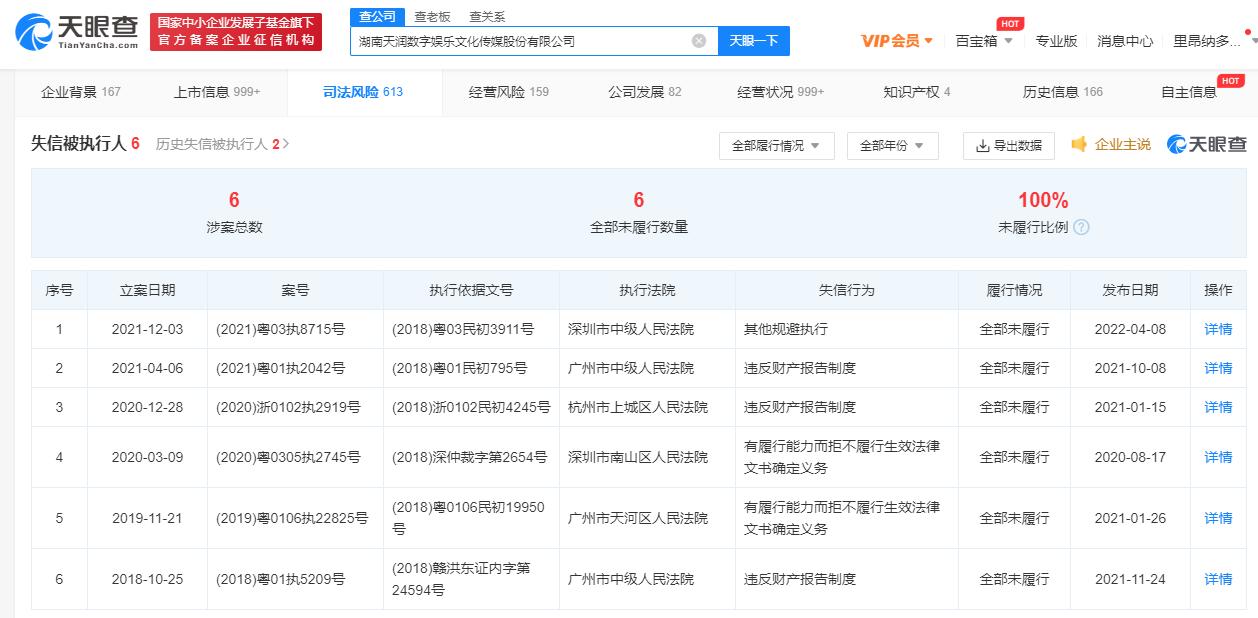Switch to the 查关系 search tab
The width and height of the screenshot is (1258, 618).
pos(487,17)
